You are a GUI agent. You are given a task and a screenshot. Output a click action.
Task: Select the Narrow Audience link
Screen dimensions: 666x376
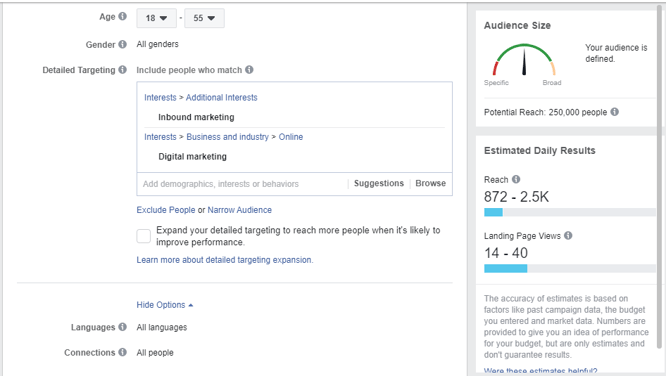click(240, 210)
